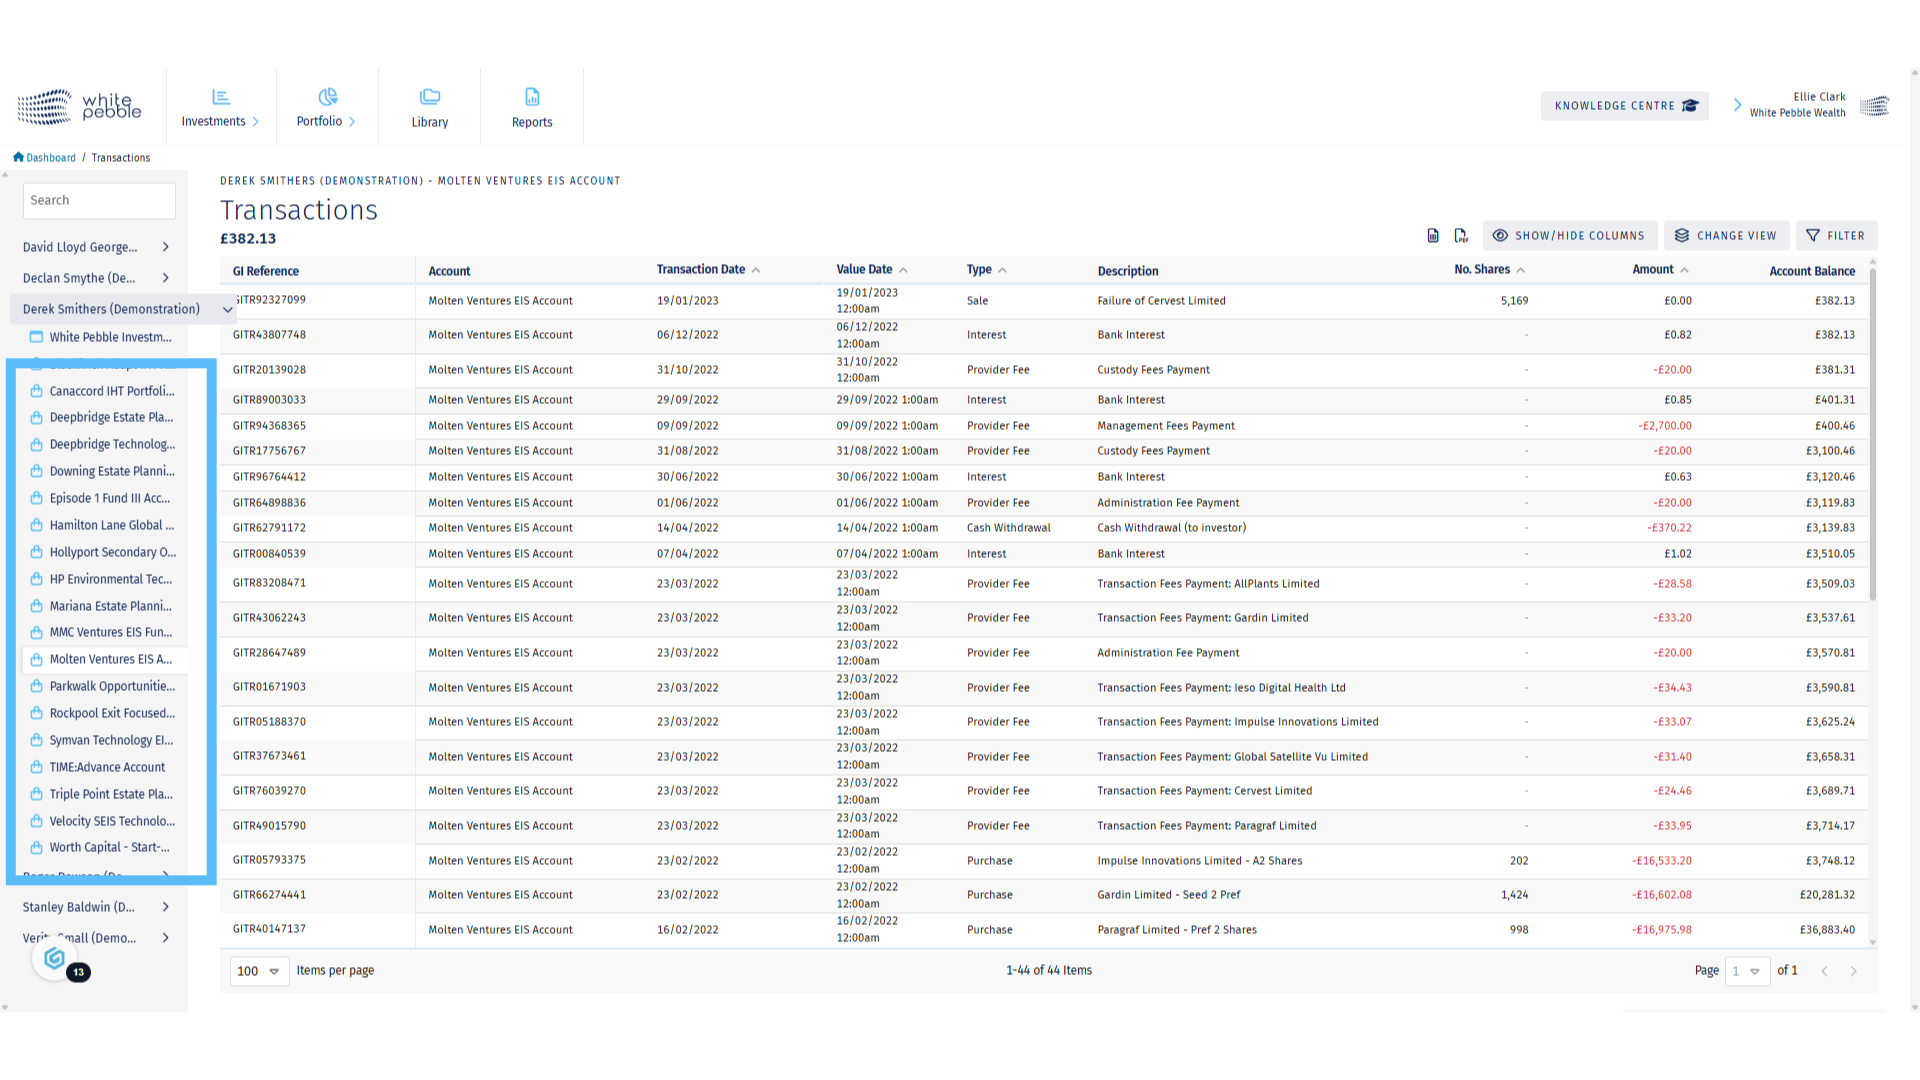Click the Dashboard breadcrumb home icon
Viewport: 1920px width, 1080px height.
(x=18, y=158)
